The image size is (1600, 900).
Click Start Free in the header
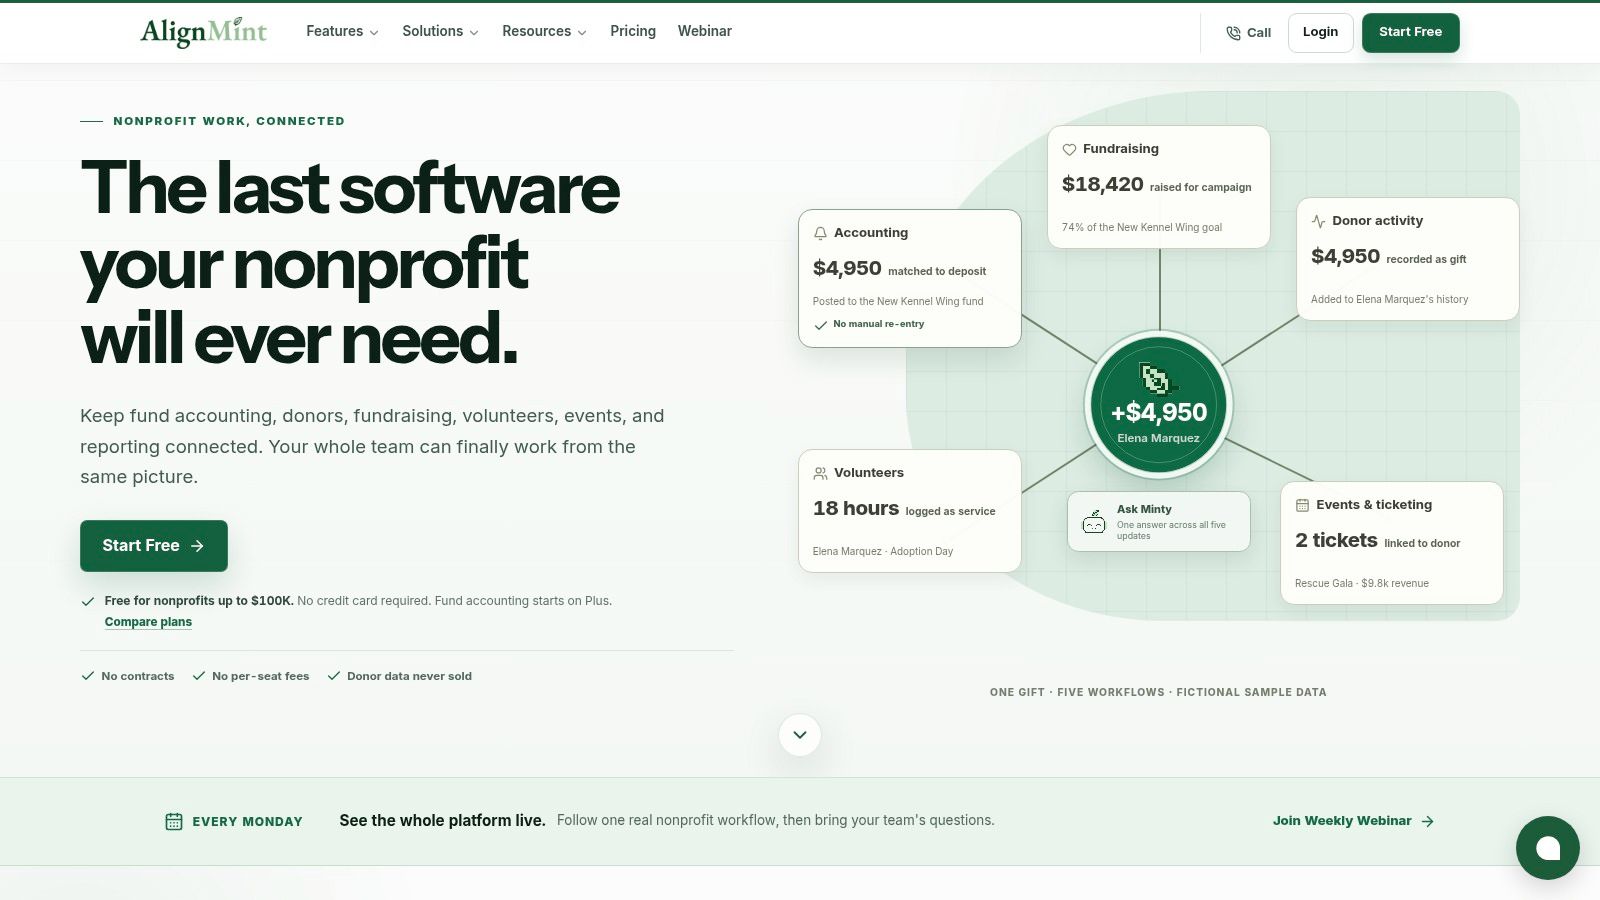point(1410,32)
